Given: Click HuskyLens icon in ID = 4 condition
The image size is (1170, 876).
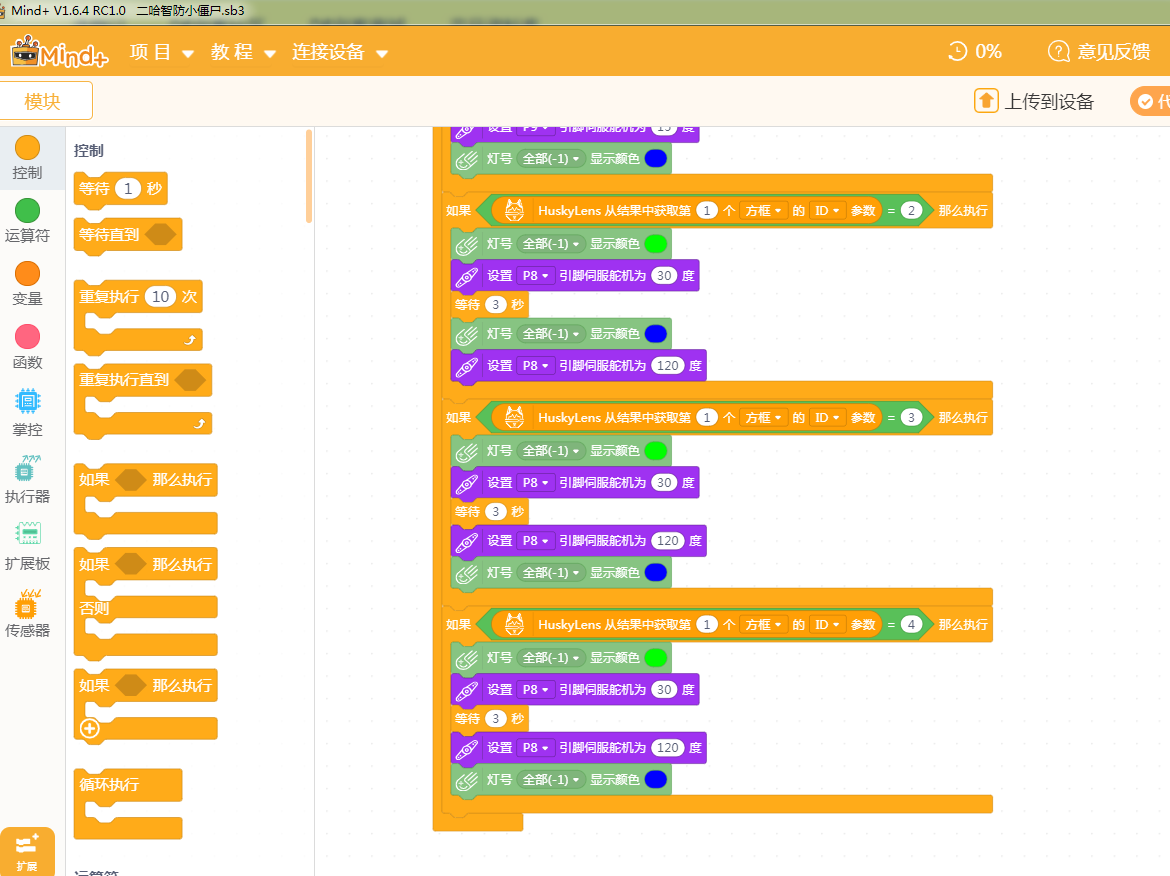Looking at the screenshot, I should coord(514,625).
